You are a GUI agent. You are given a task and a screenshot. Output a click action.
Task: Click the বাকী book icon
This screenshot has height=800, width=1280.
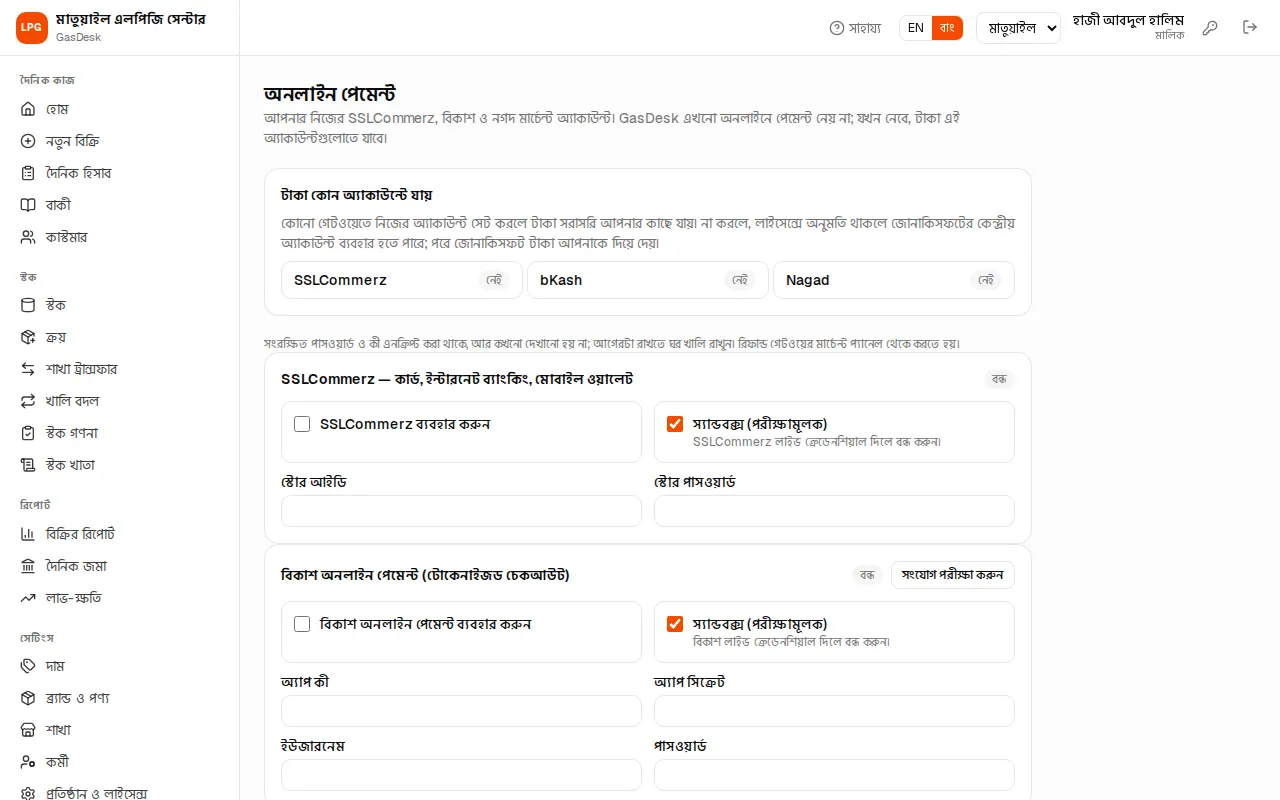click(28, 205)
